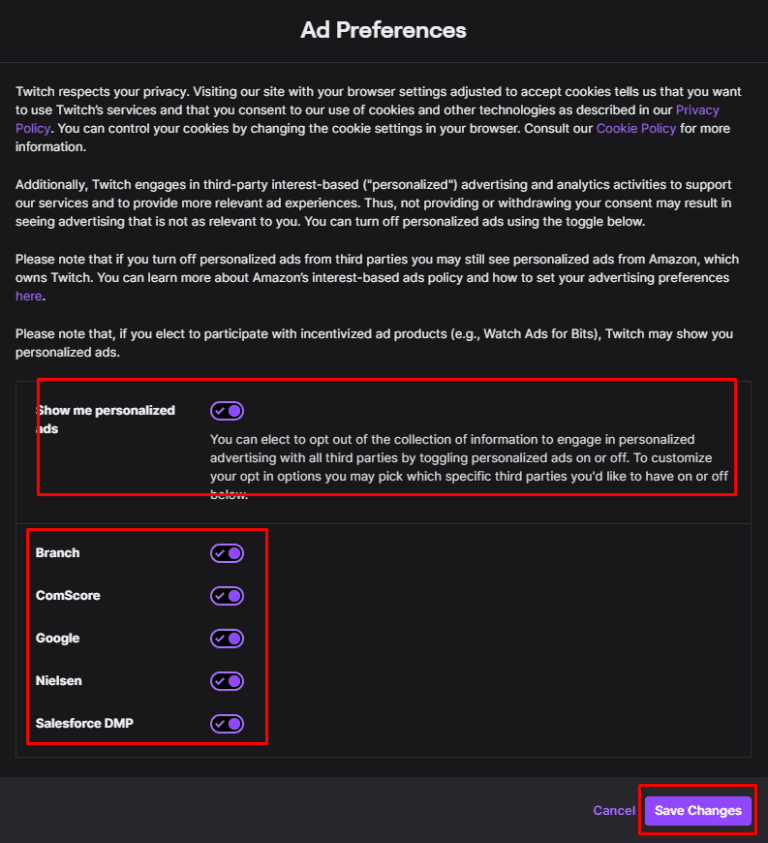
Task: Open the Privacy Policy link
Action: [698, 109]
